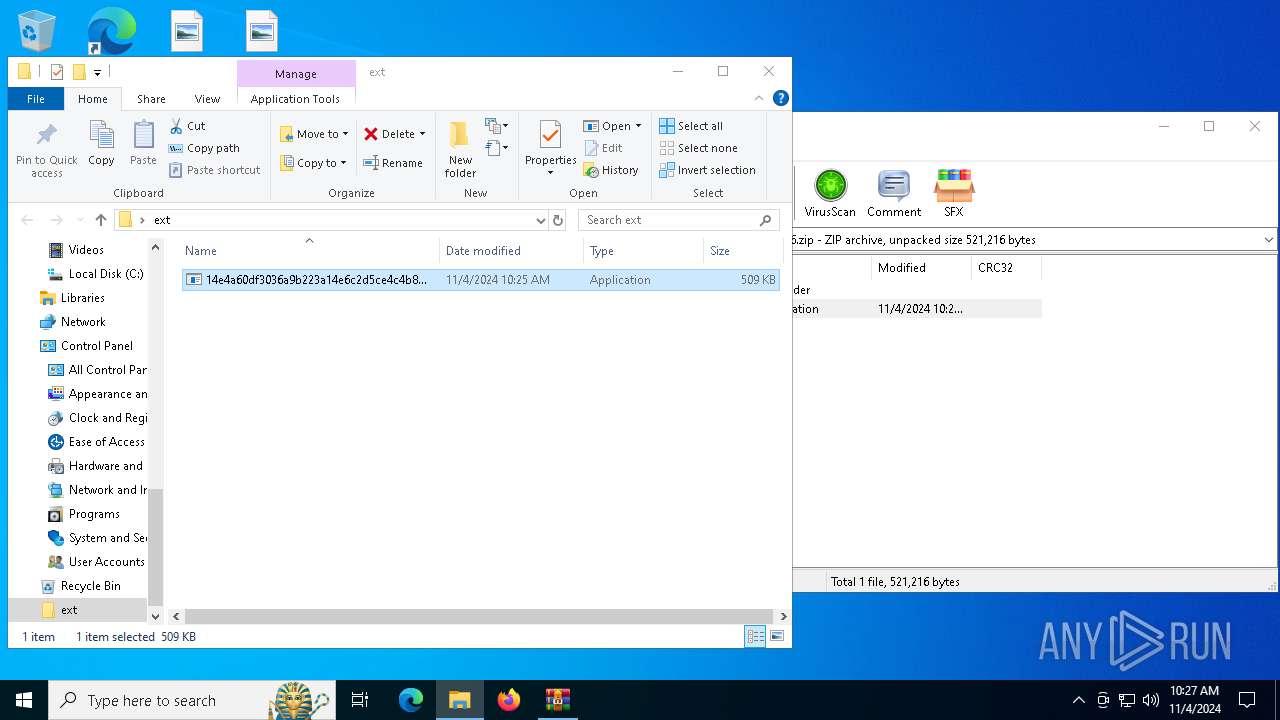Click Paste shortcut in ribbon

[x=214, y=170]
